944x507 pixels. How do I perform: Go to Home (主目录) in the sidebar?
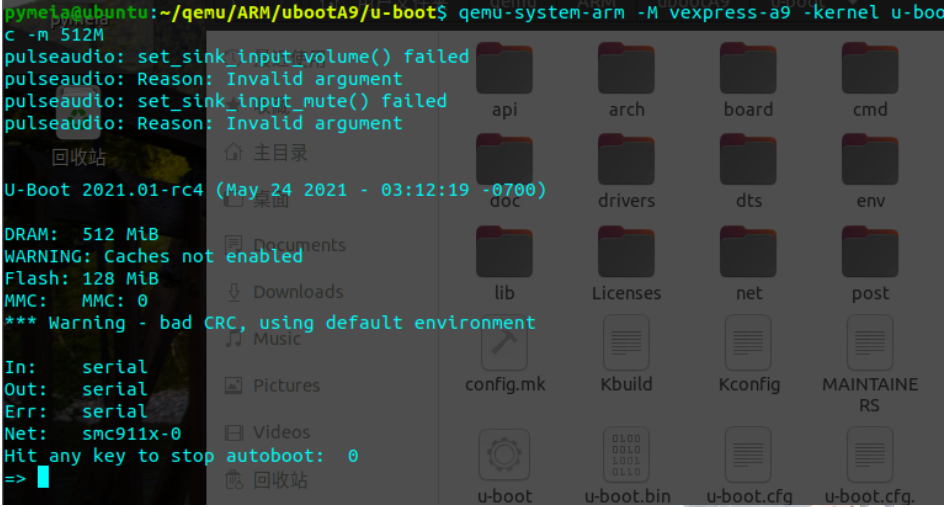[x=266, y=152]
